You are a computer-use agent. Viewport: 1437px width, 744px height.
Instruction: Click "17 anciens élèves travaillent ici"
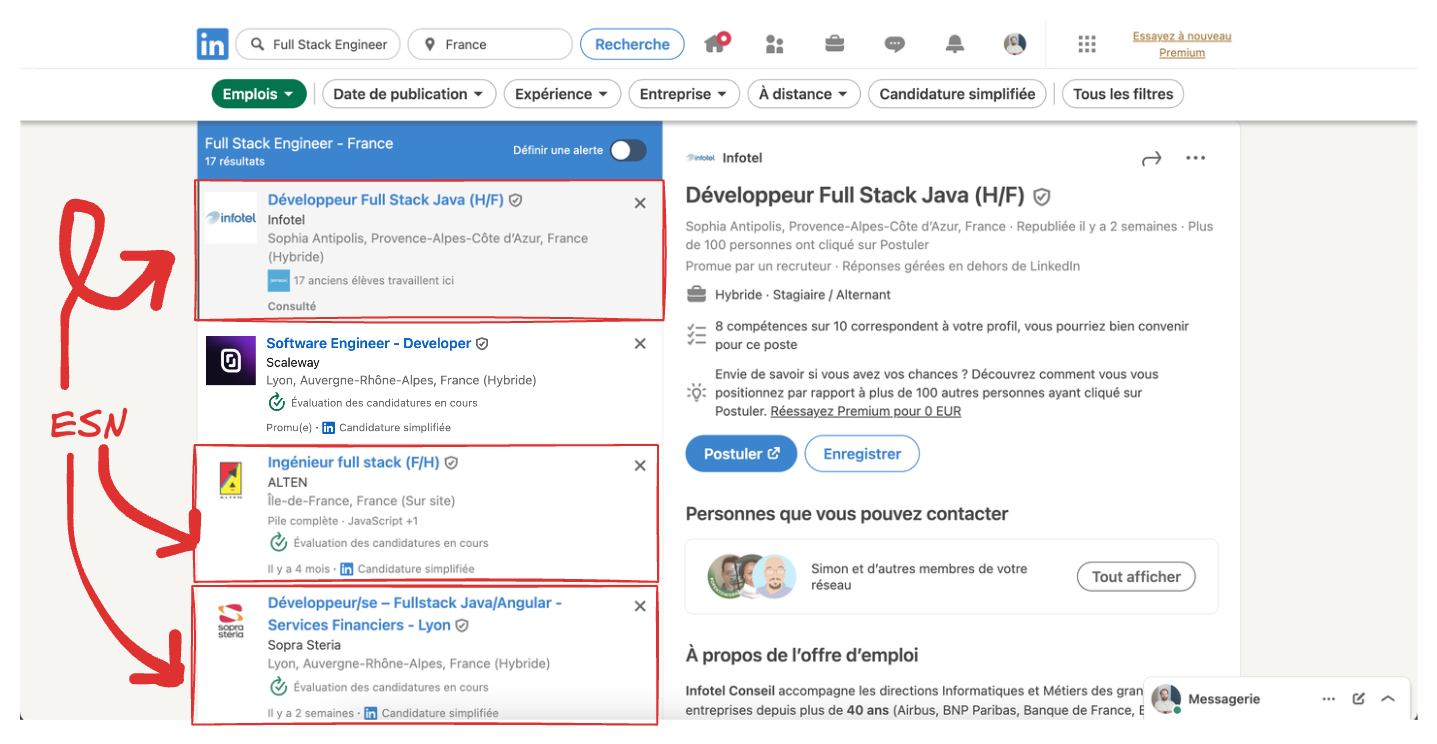[x=373, y=280]
